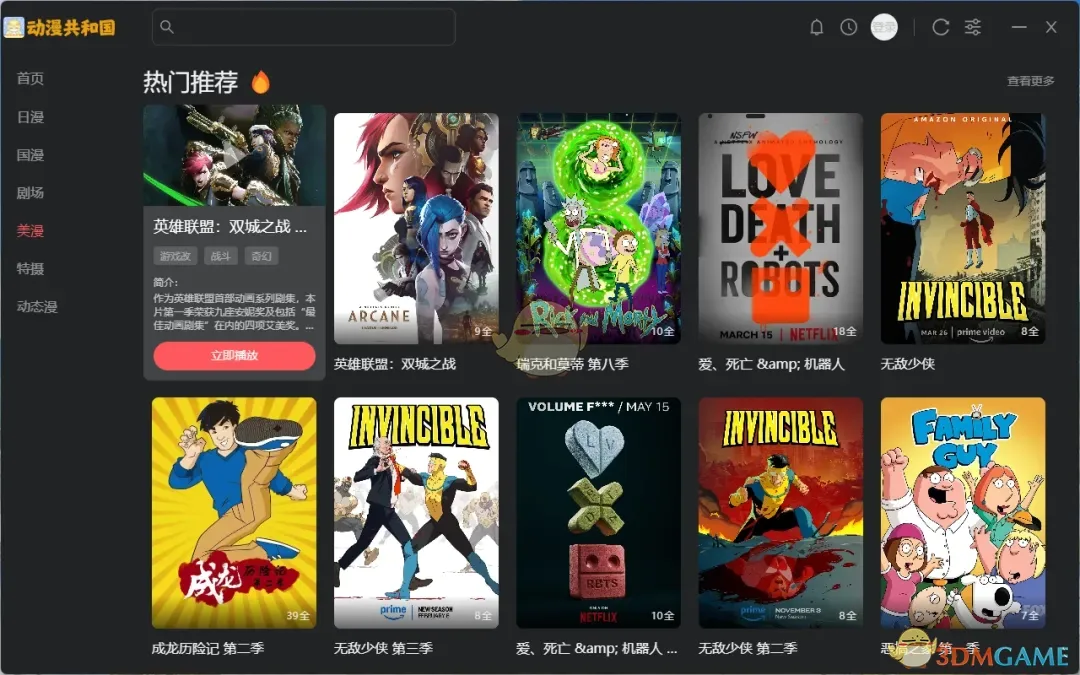The image size is (1080, 675).
Task: Open the watch history clock icon
Action: click(849, 28)
